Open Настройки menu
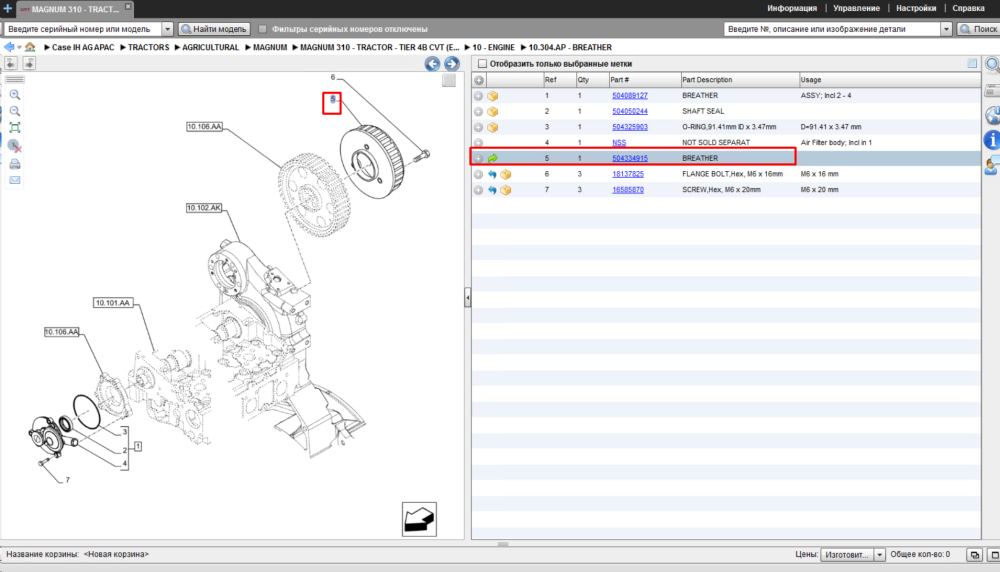Viewport: 1000px width, 572px height. coord(916,8)
